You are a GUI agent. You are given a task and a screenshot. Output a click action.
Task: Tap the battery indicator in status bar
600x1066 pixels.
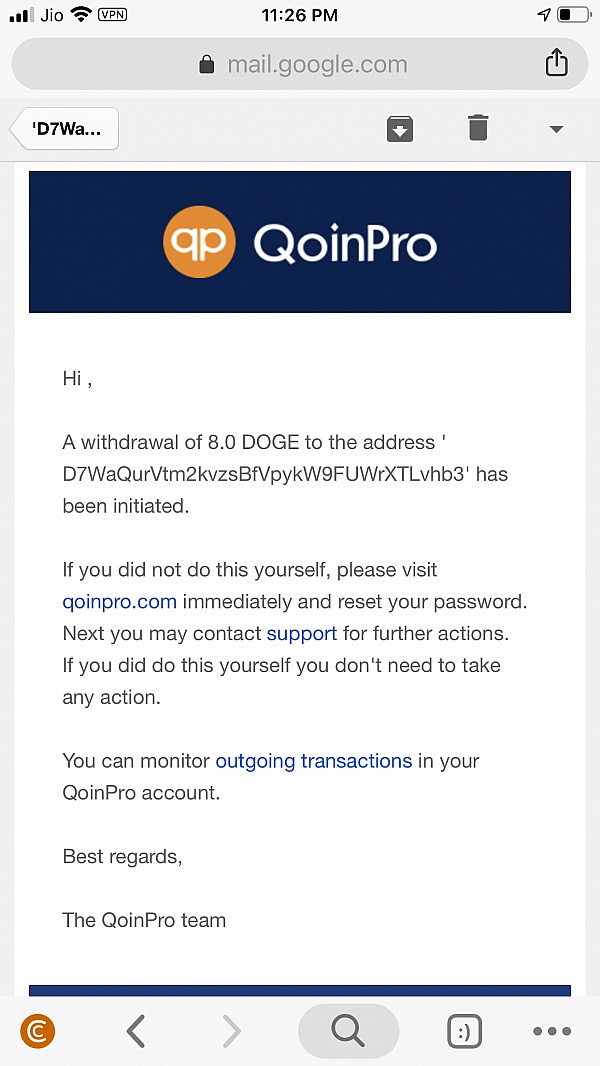coord(572,16)
